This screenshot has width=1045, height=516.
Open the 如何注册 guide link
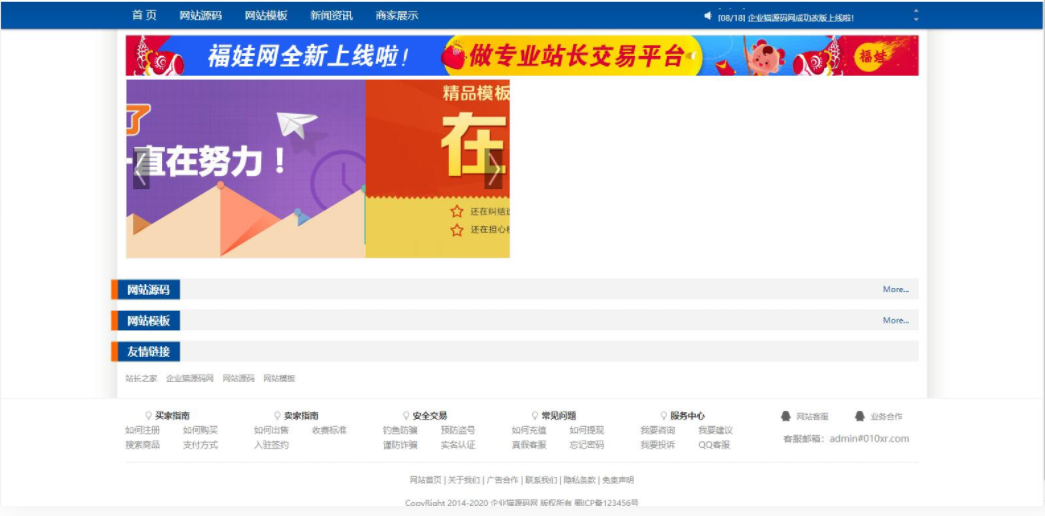[142, 430]
